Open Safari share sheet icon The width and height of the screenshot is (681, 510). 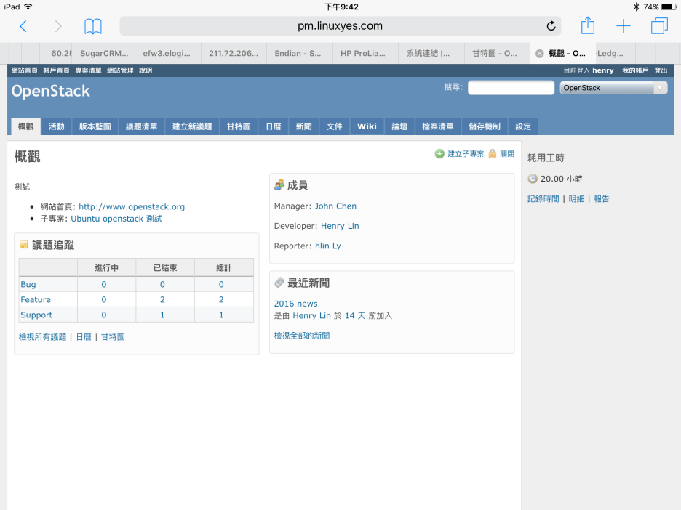tap(587, 25)
